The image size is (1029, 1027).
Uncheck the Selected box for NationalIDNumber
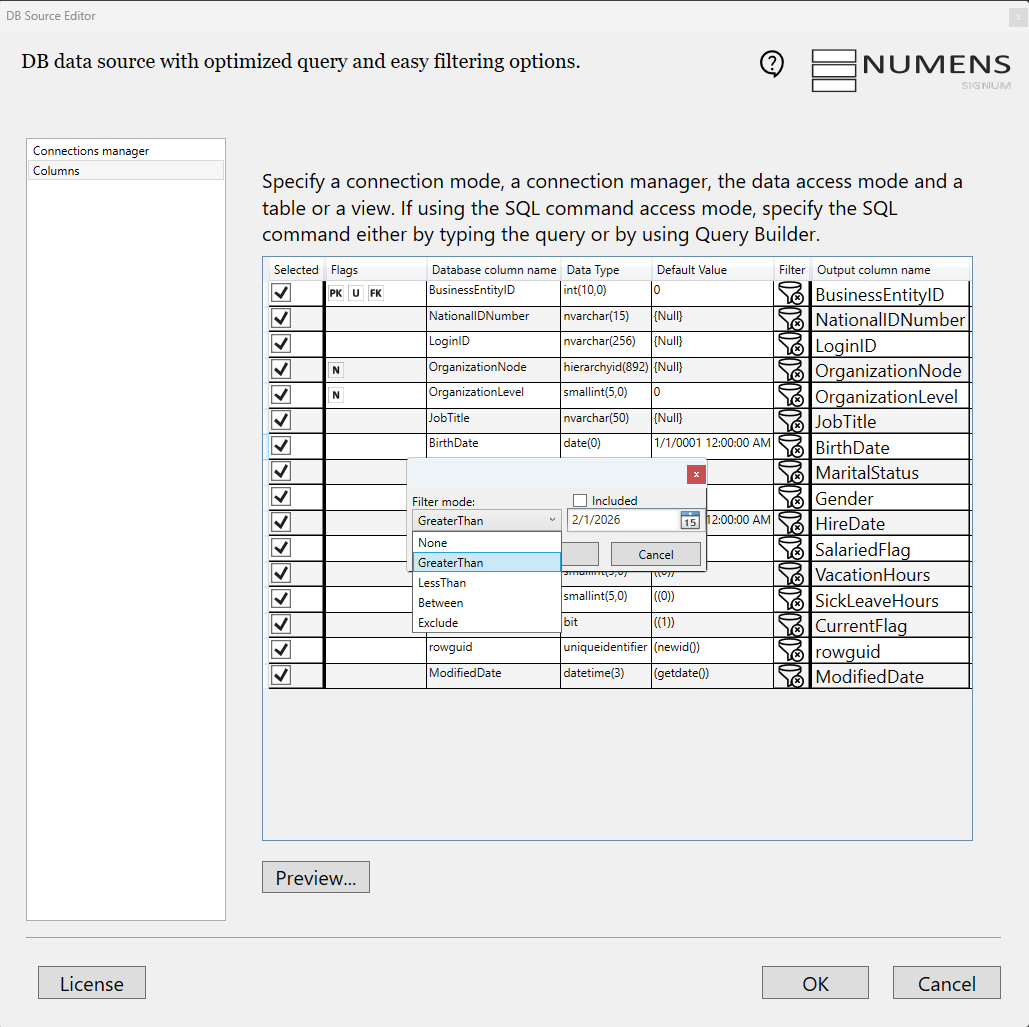pyautogui.click(x=281, y=318)
